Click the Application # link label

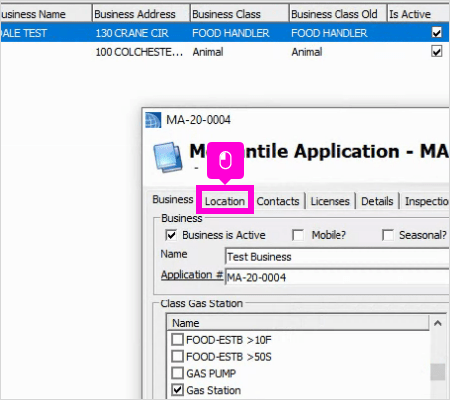(192, 275)
